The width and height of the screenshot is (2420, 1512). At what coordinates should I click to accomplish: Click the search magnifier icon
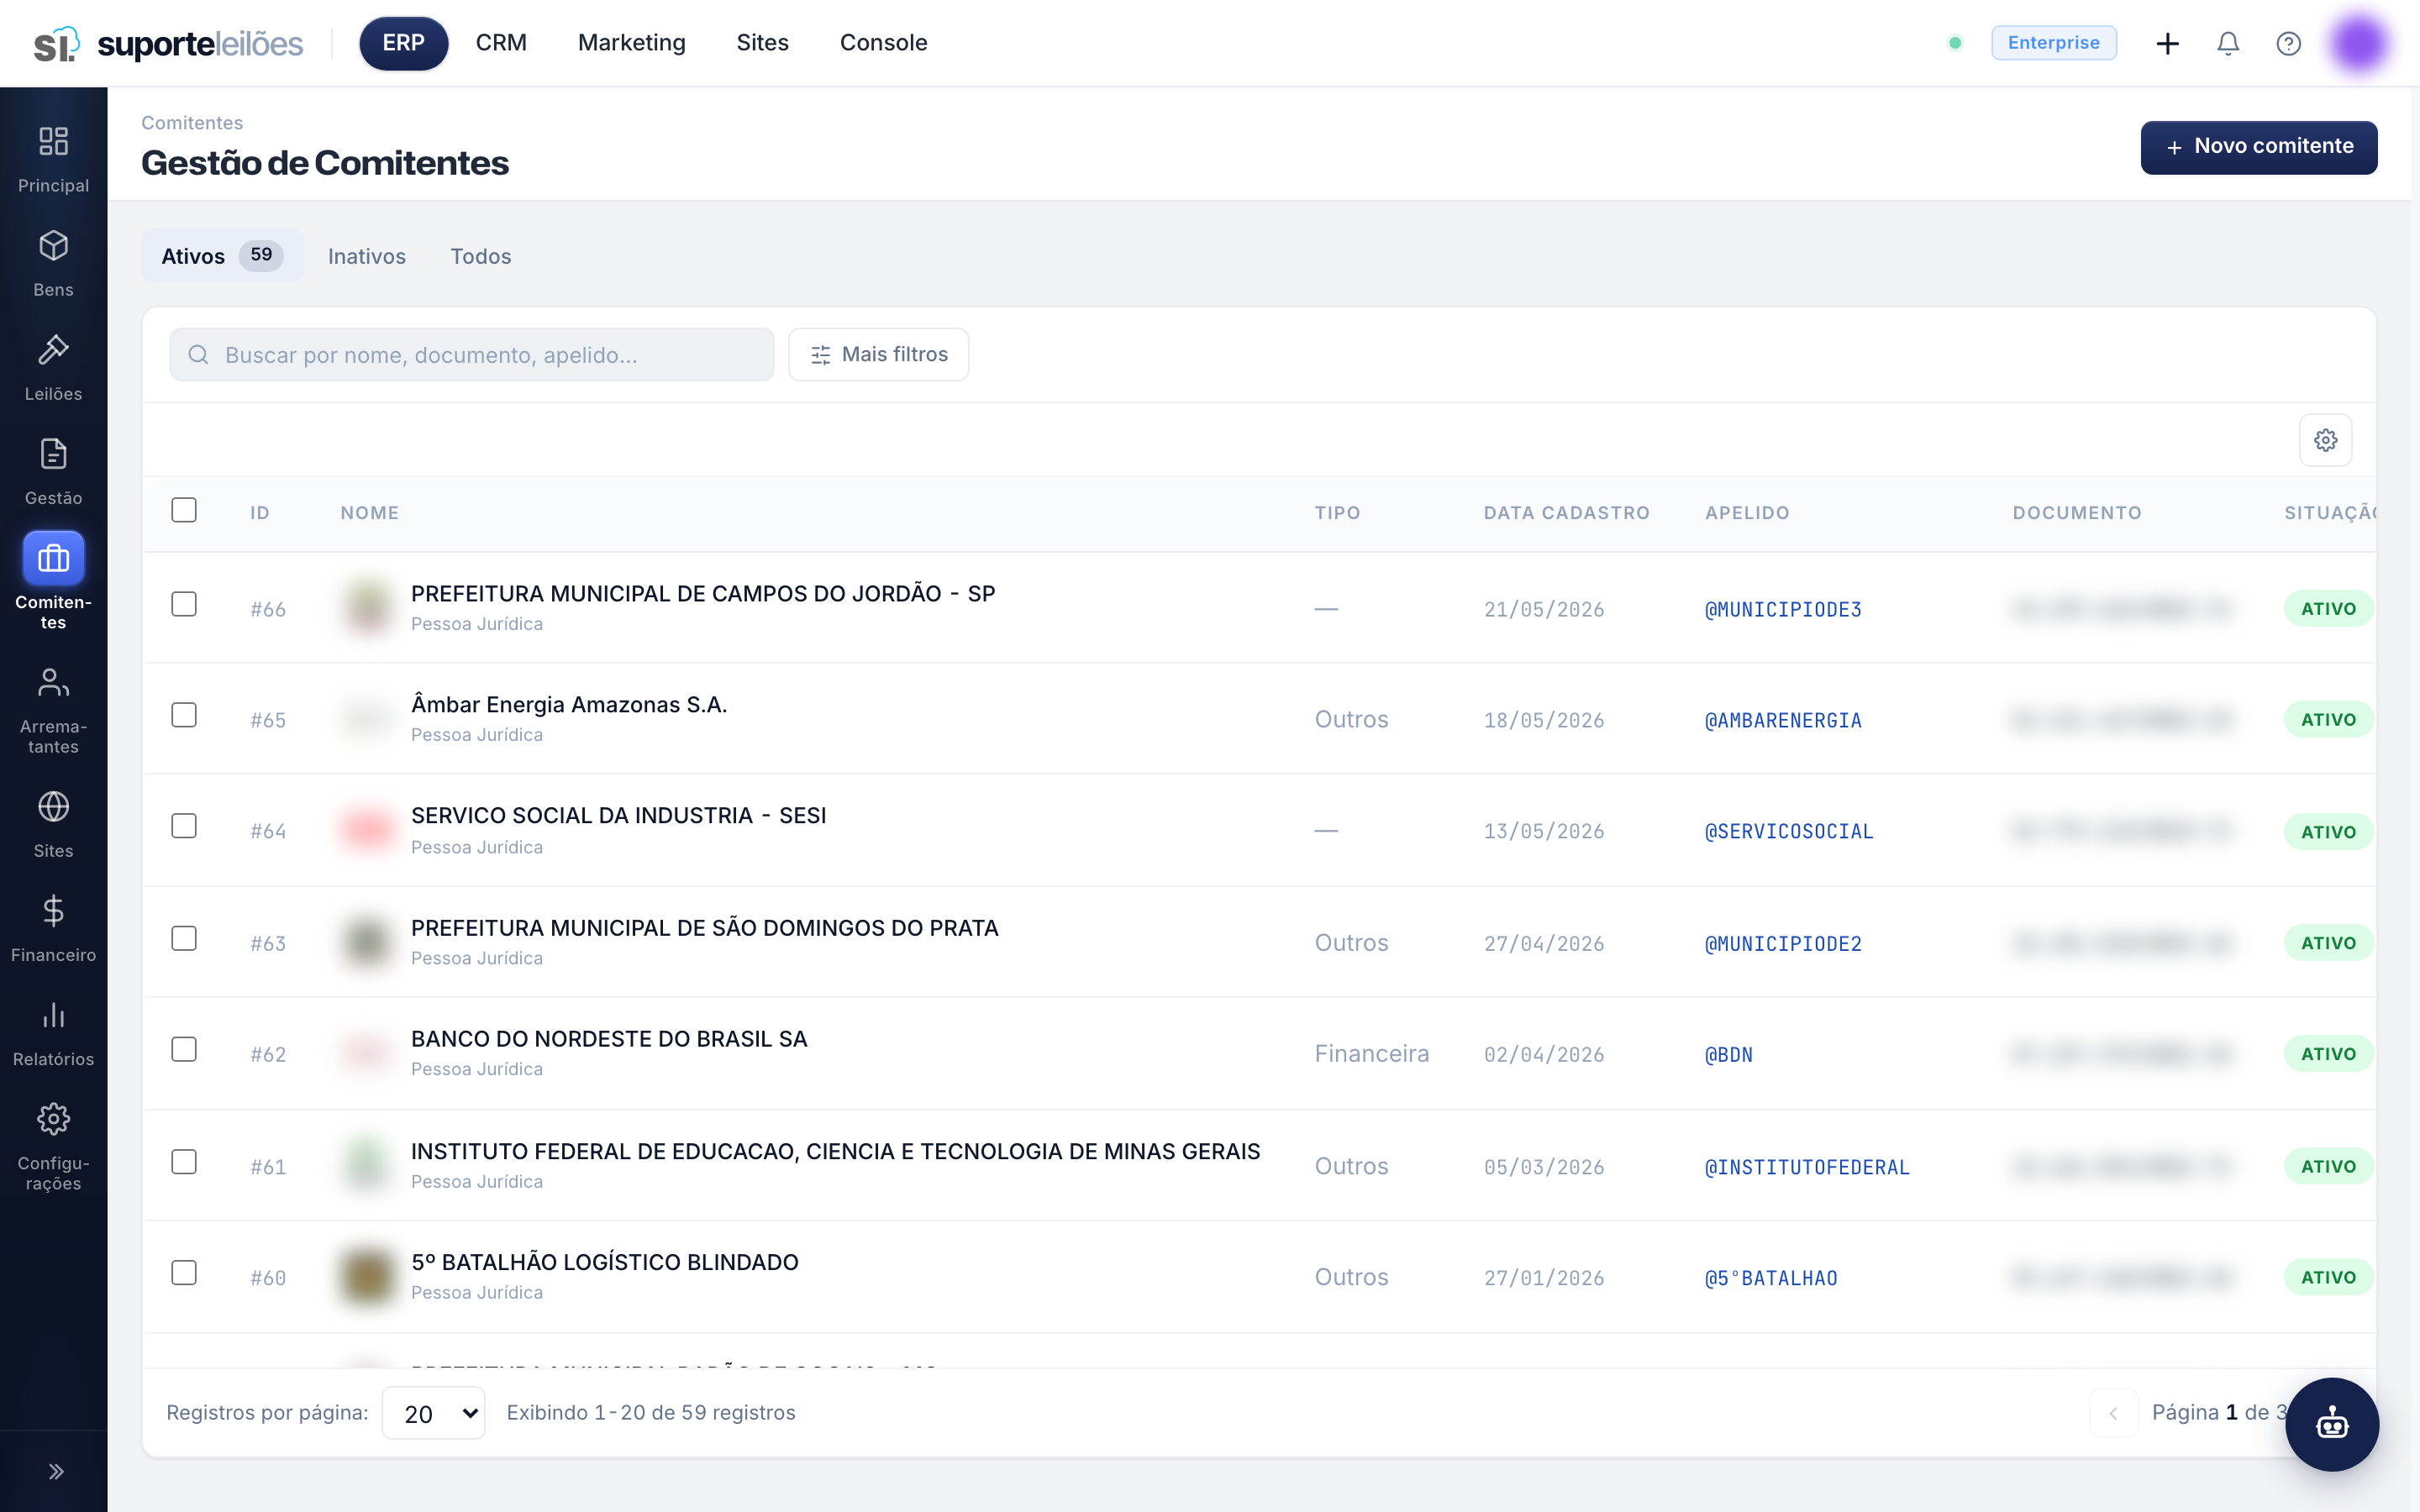198,355
